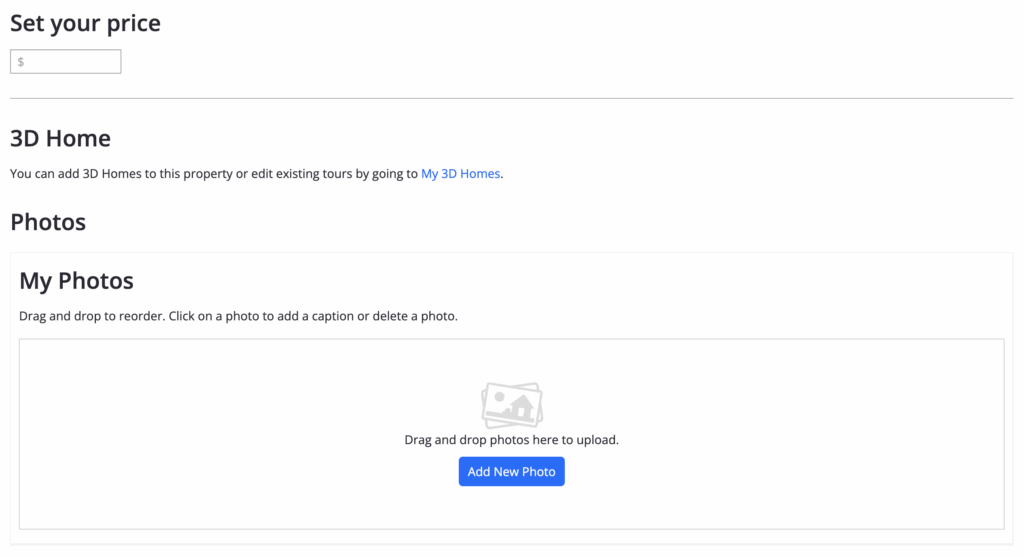This screenshot has height=557, width=1024.
Task: Click the house image inside the placeholder icon
Action: [x=518, y=407]
